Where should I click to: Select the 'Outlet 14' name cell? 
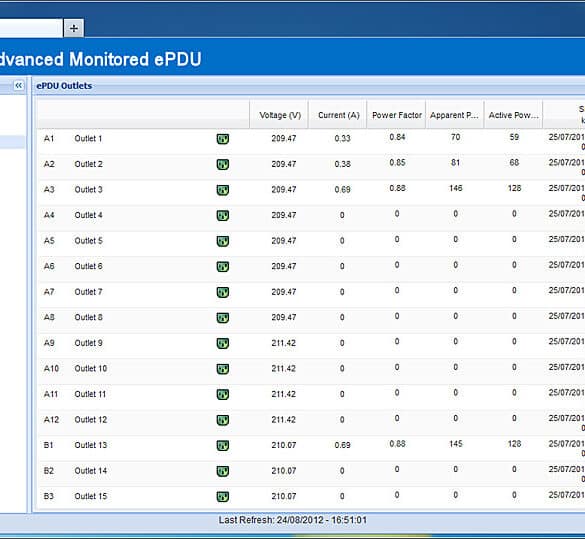coord(91,471)
